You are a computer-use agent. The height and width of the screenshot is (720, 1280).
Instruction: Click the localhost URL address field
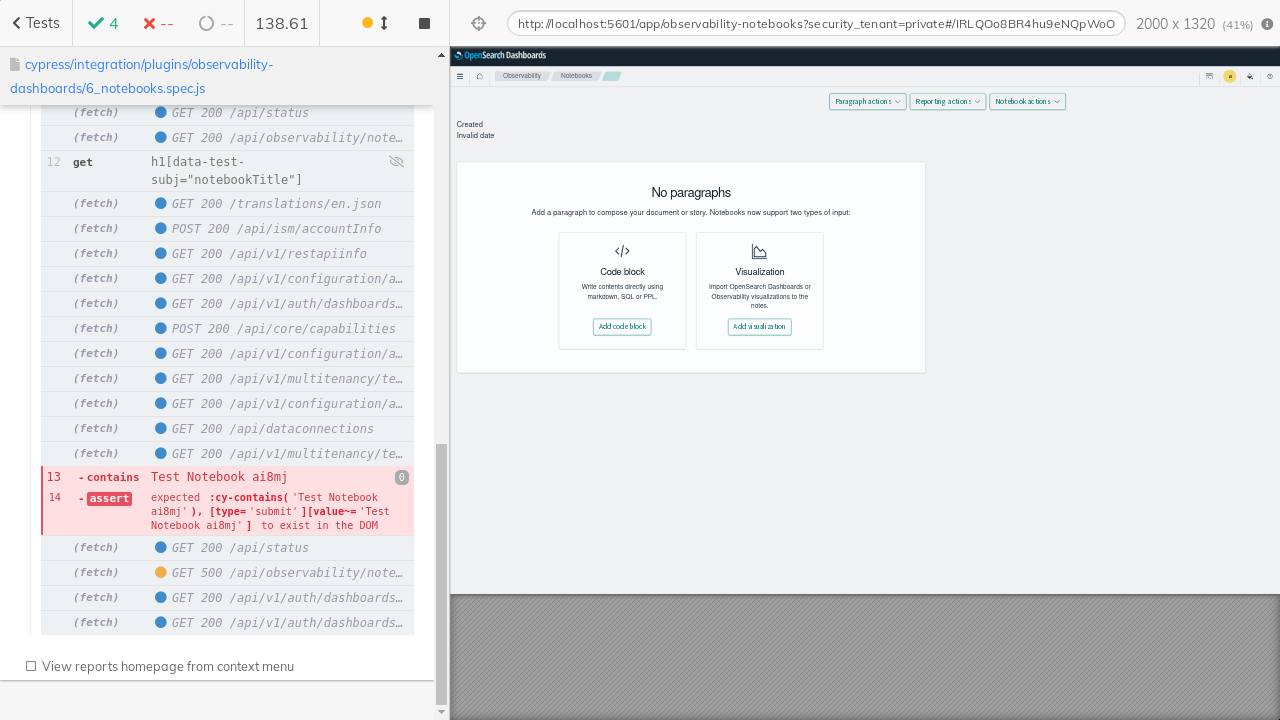(816, 23)
